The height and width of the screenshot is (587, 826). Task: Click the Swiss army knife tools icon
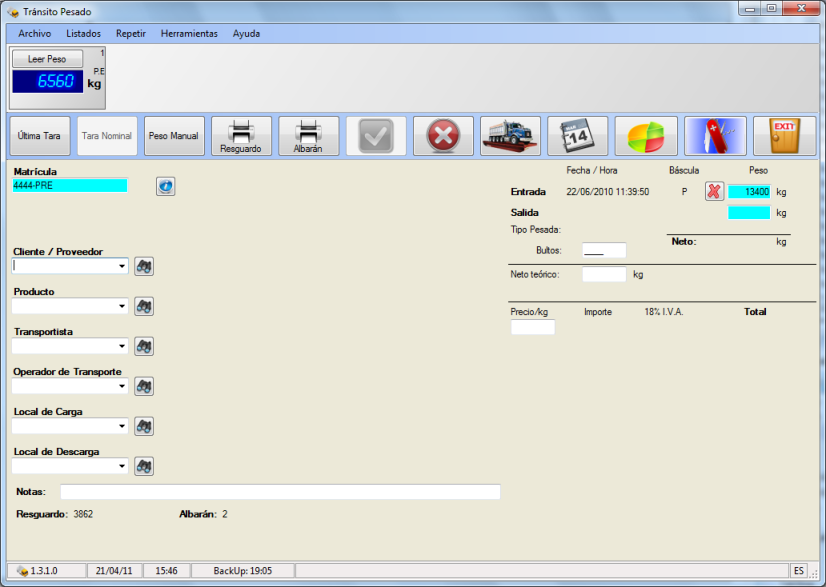click(715, 136)
